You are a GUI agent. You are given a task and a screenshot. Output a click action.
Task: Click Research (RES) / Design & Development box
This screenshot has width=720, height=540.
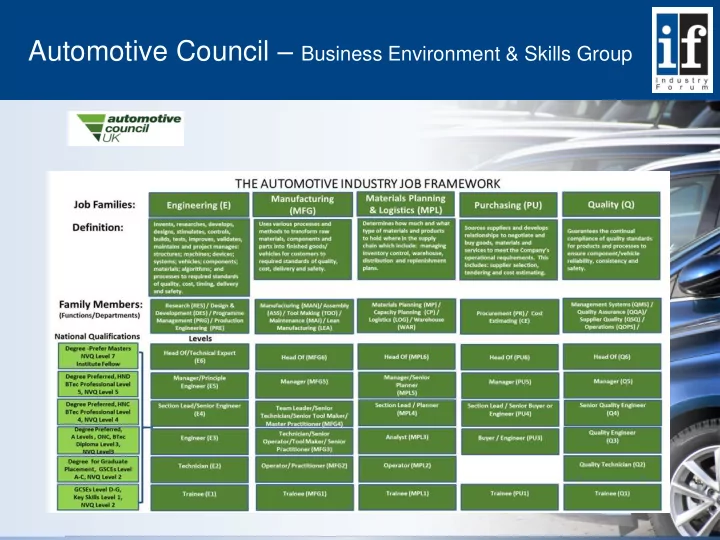click(200, 316)
